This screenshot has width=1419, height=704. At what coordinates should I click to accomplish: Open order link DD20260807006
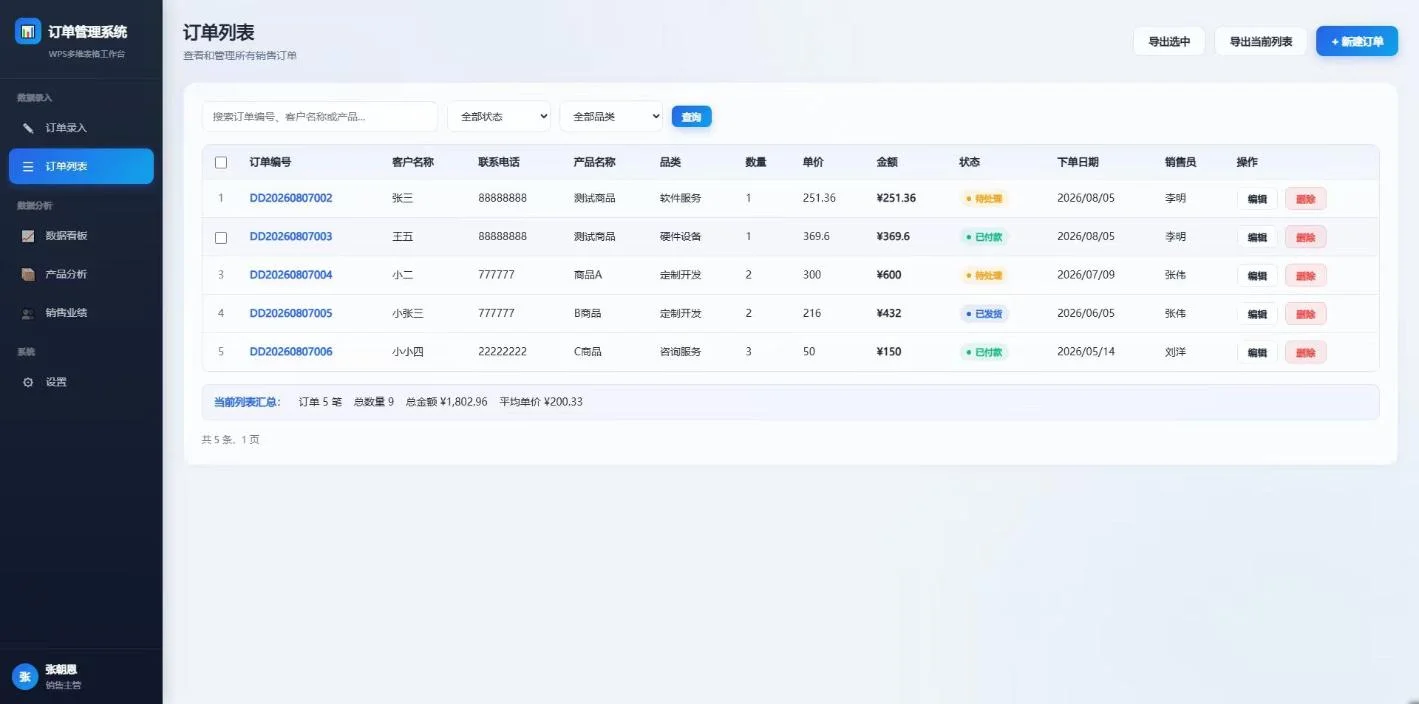(291, 352)
